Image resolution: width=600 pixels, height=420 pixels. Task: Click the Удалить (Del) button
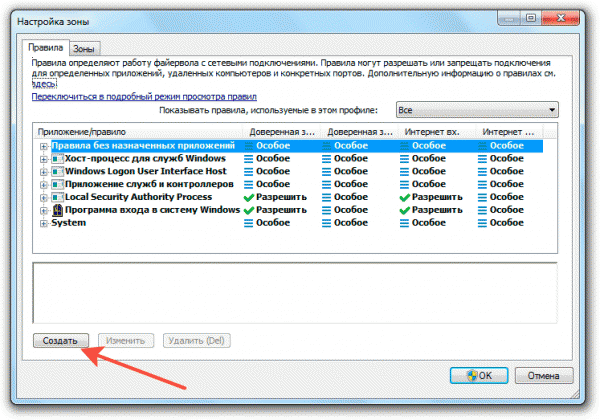pos(197,340)
